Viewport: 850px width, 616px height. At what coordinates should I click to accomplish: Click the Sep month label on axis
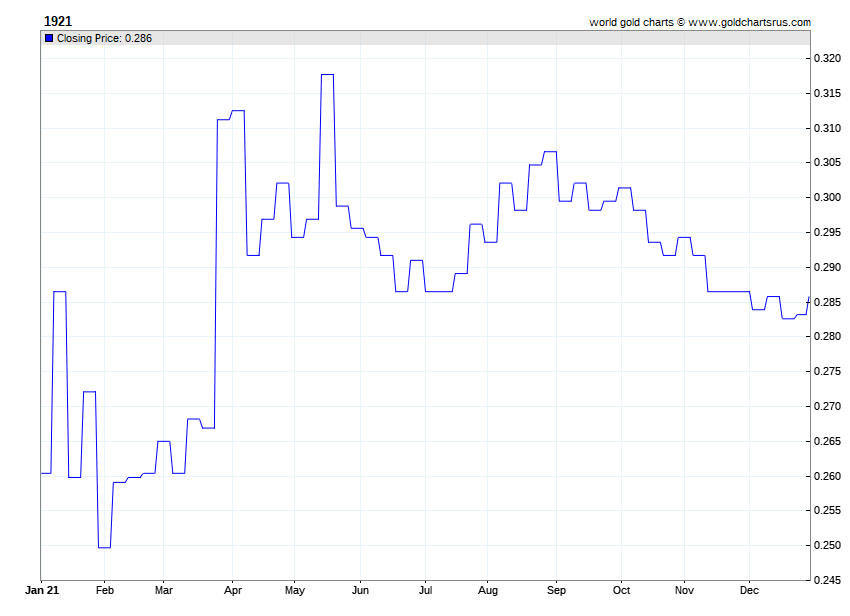556,590
